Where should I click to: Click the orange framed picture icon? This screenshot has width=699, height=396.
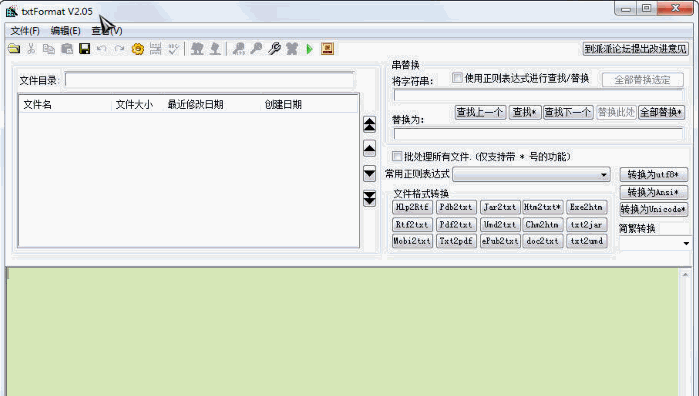click(327, 49)
